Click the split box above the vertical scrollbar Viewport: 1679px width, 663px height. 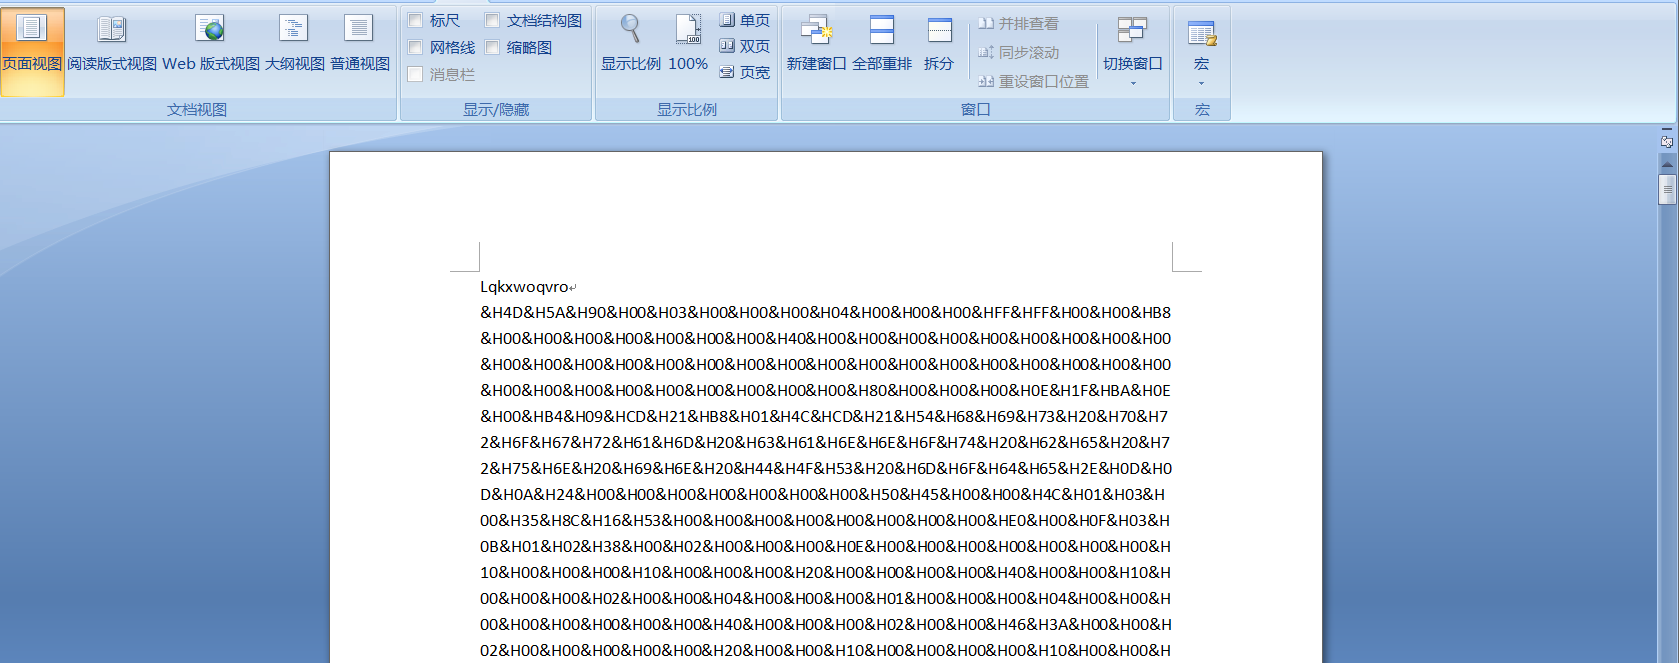point(1667,129)
